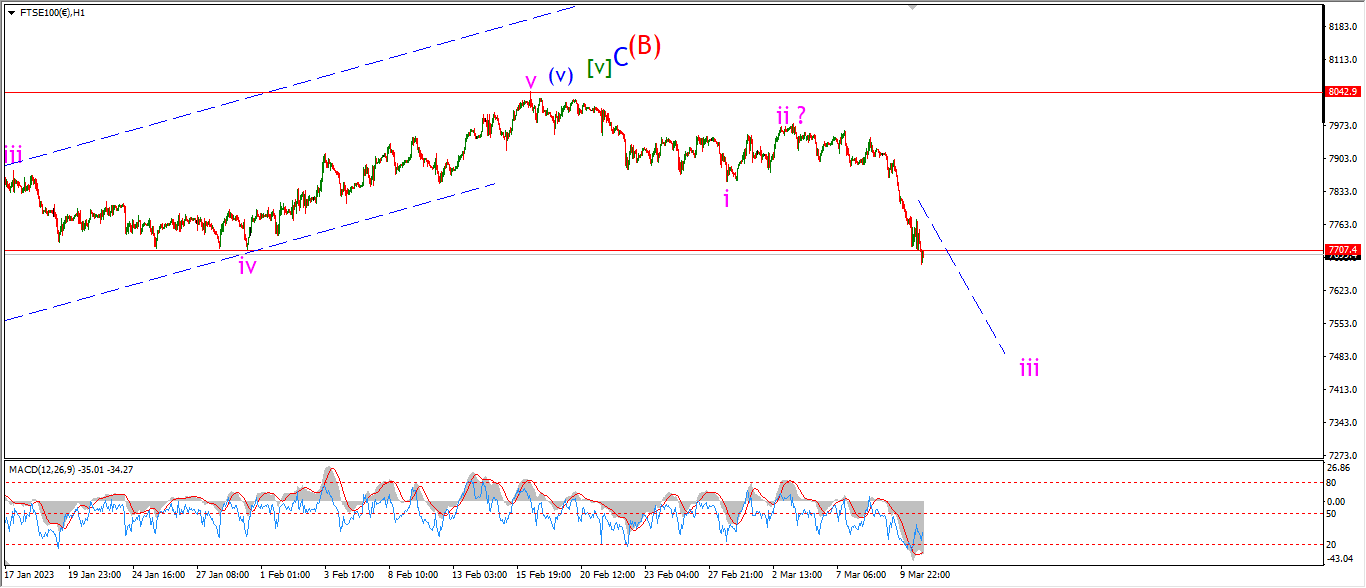This screenshot has width=1366, height=588.
Task: Click the 7483.0 value on price scale
Action: click(x=1340, y=356)
